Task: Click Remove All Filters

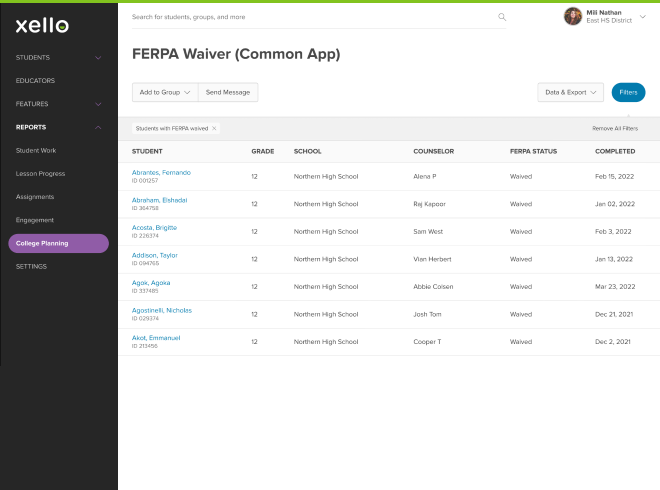Action: tap(614, 129)
